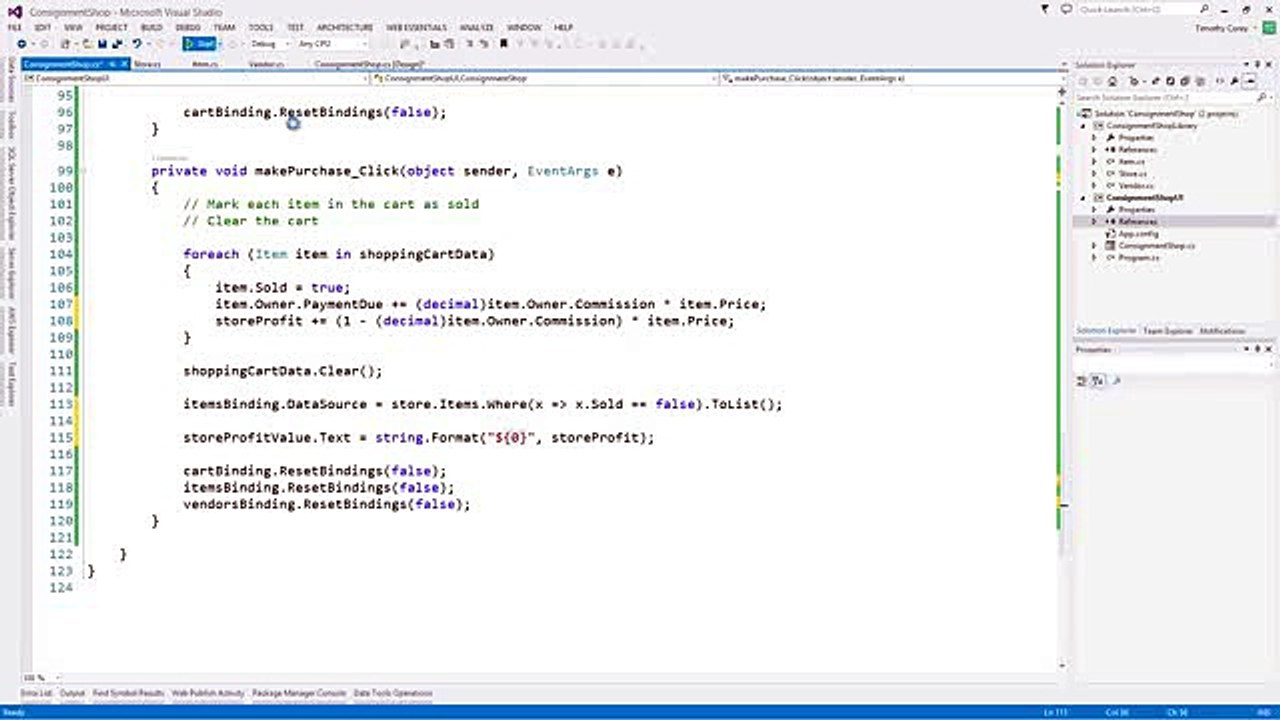The height and width of the screenshot is (720, 1280).
Task: Open the BUILD menu
Action: (x=151, y=28)
